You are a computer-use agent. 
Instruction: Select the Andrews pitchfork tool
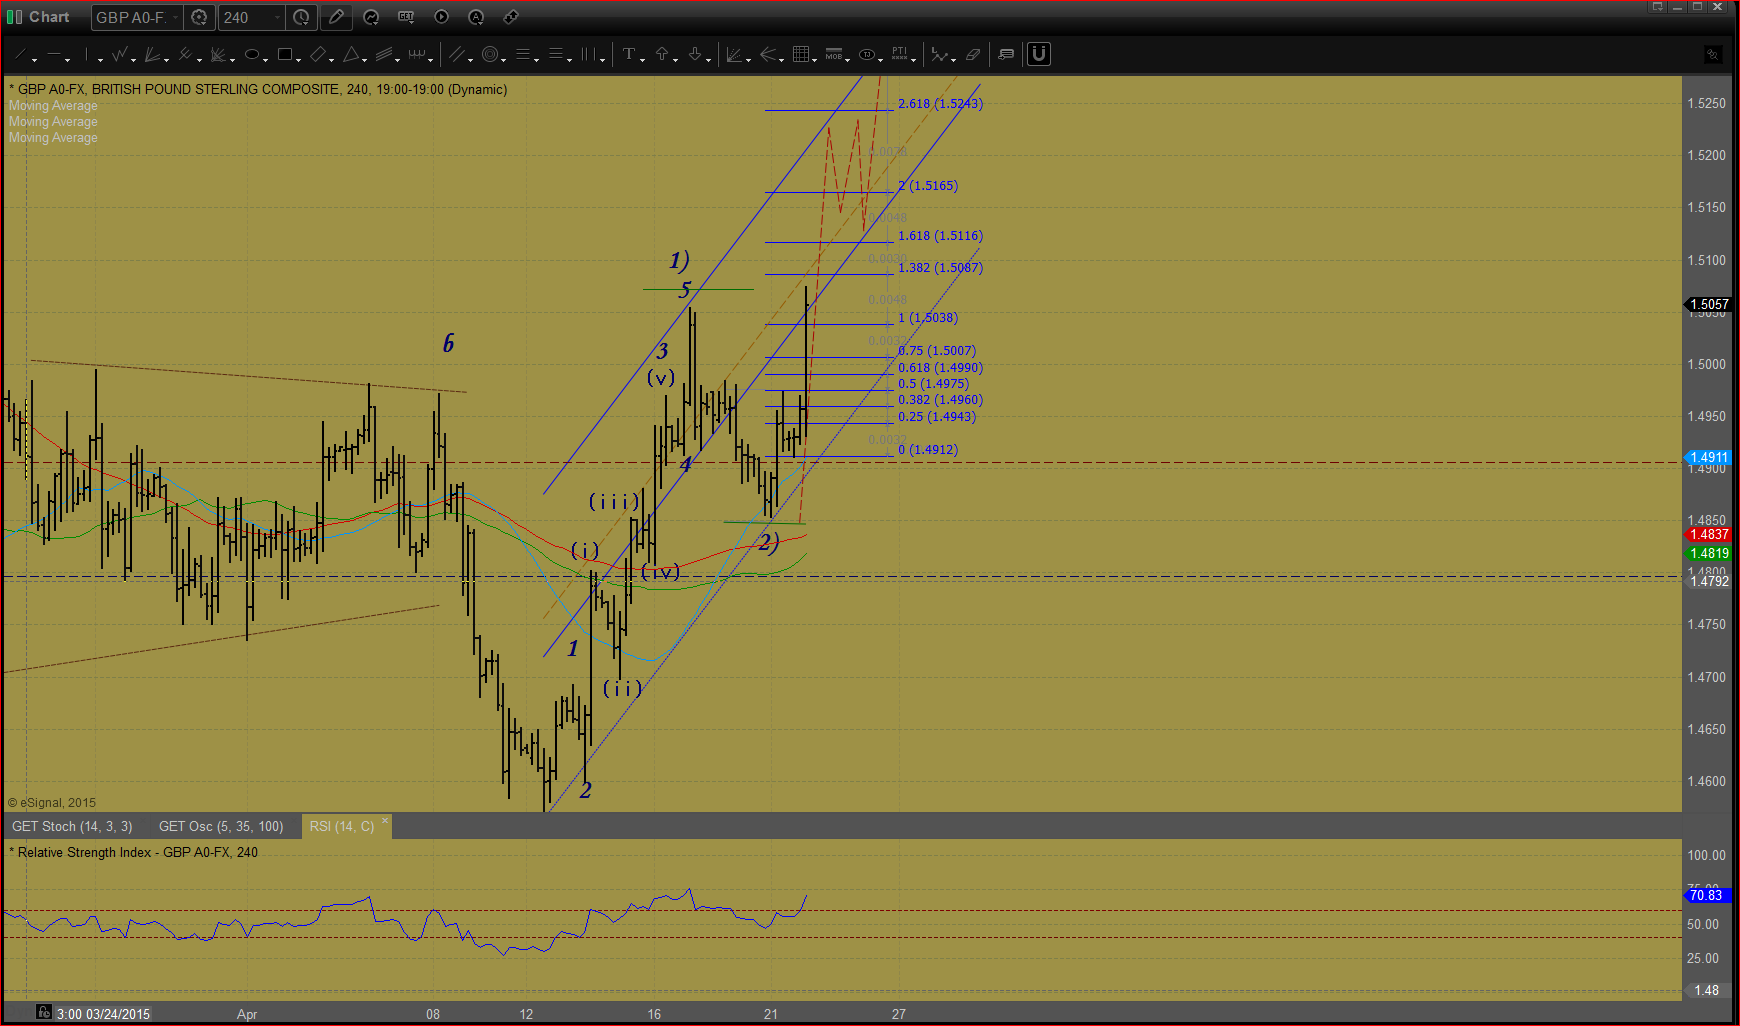(185, 54)
